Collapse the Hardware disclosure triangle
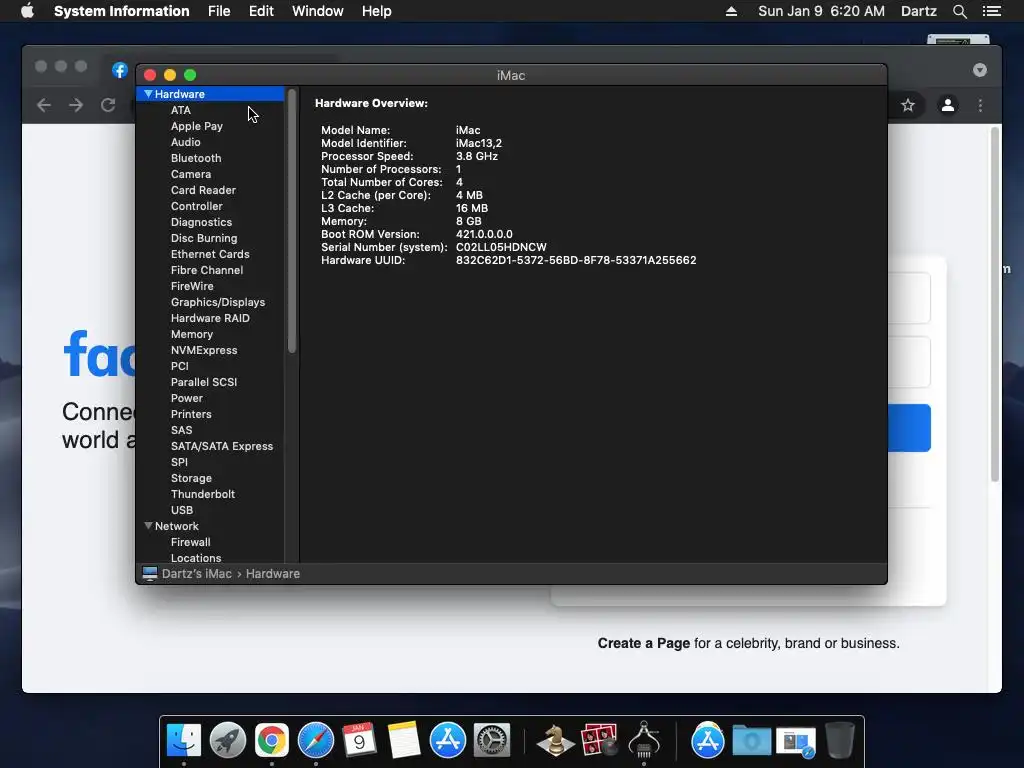The image size is (1024, 768). (x=148, y=94)
